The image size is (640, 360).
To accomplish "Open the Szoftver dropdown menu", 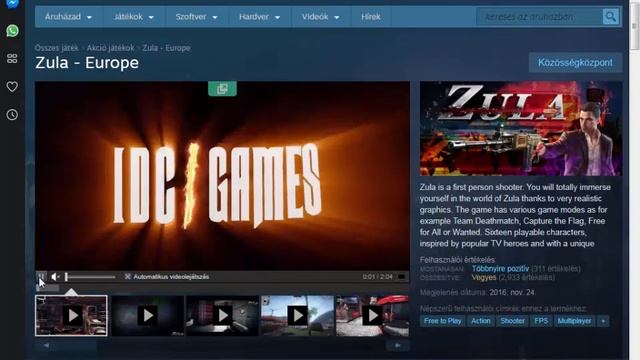I will point(196,17).
